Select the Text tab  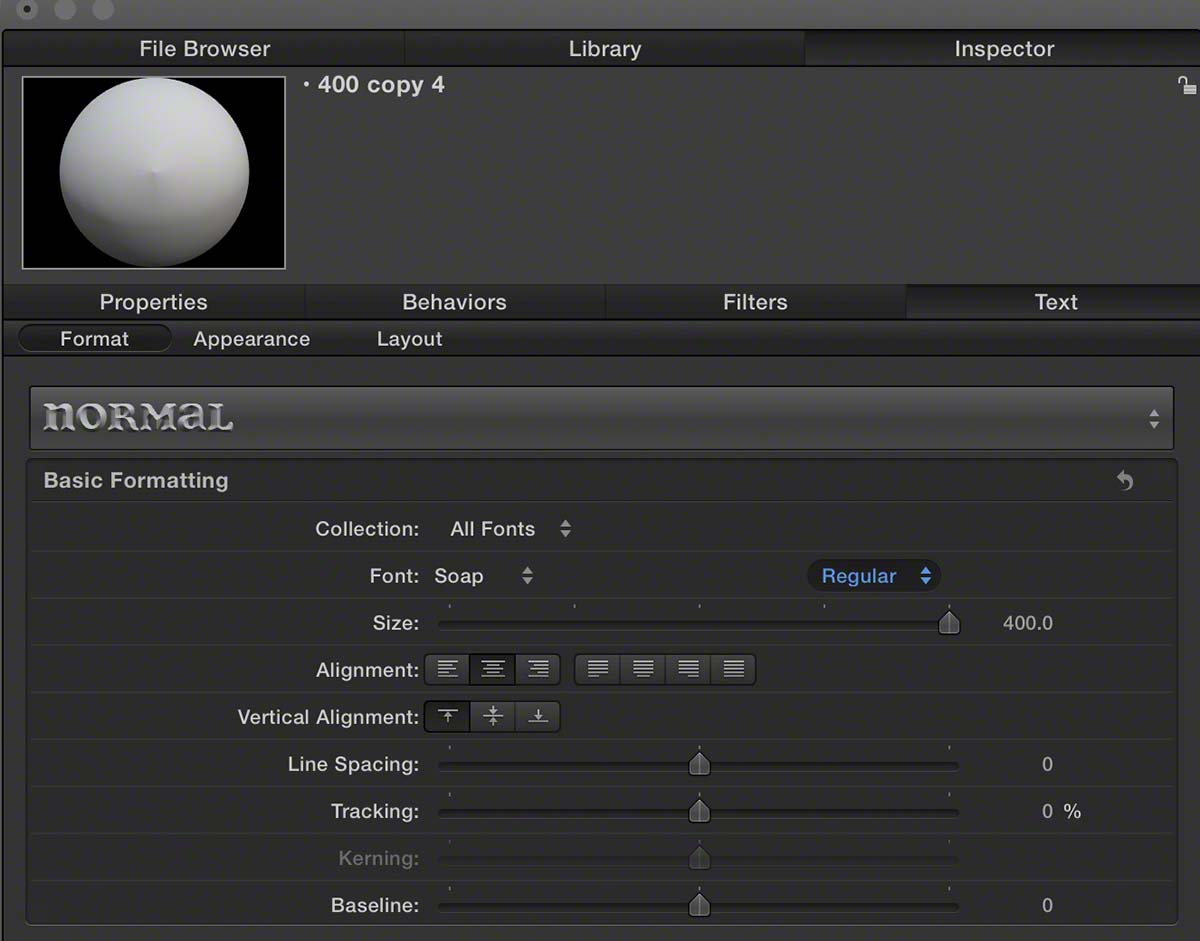pyautogui.click(x=1055, y=302)
